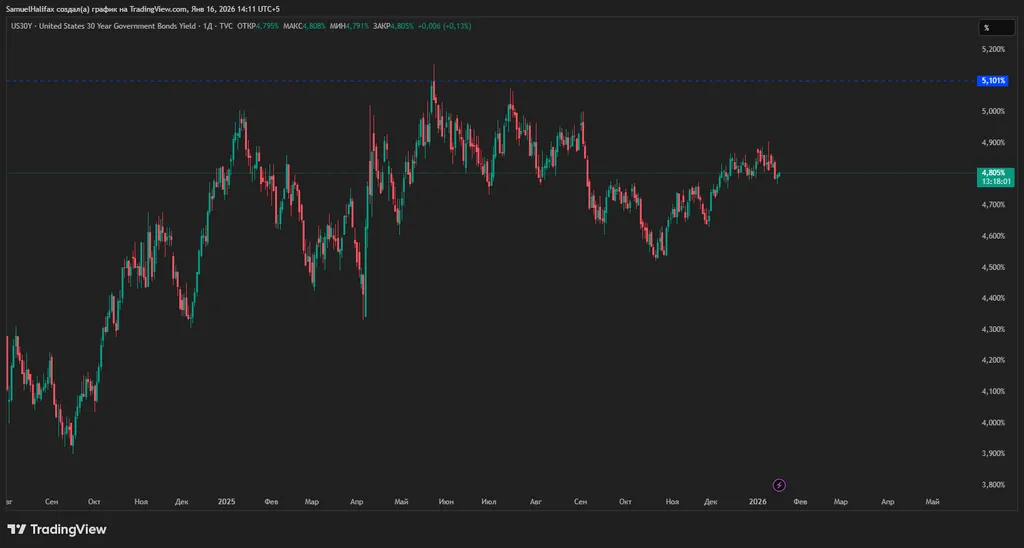Open the US30Y symbol title
The height and width of the screenshot is (548, 1024).
(x=20, y=26)
